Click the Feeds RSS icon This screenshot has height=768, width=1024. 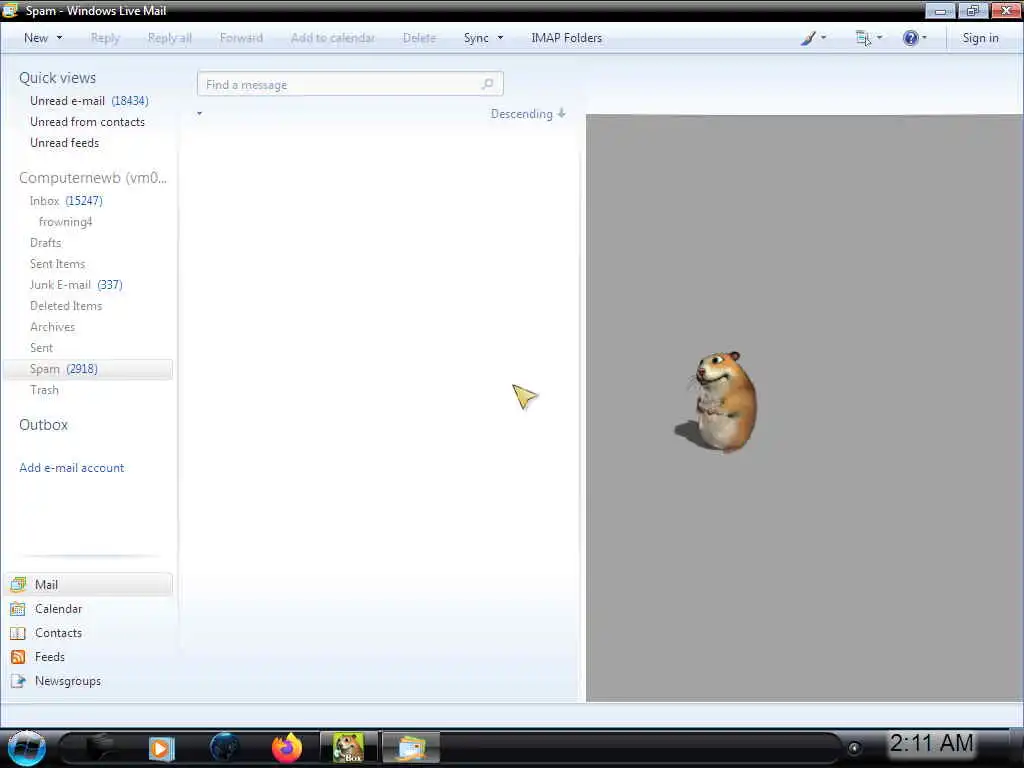18,657
